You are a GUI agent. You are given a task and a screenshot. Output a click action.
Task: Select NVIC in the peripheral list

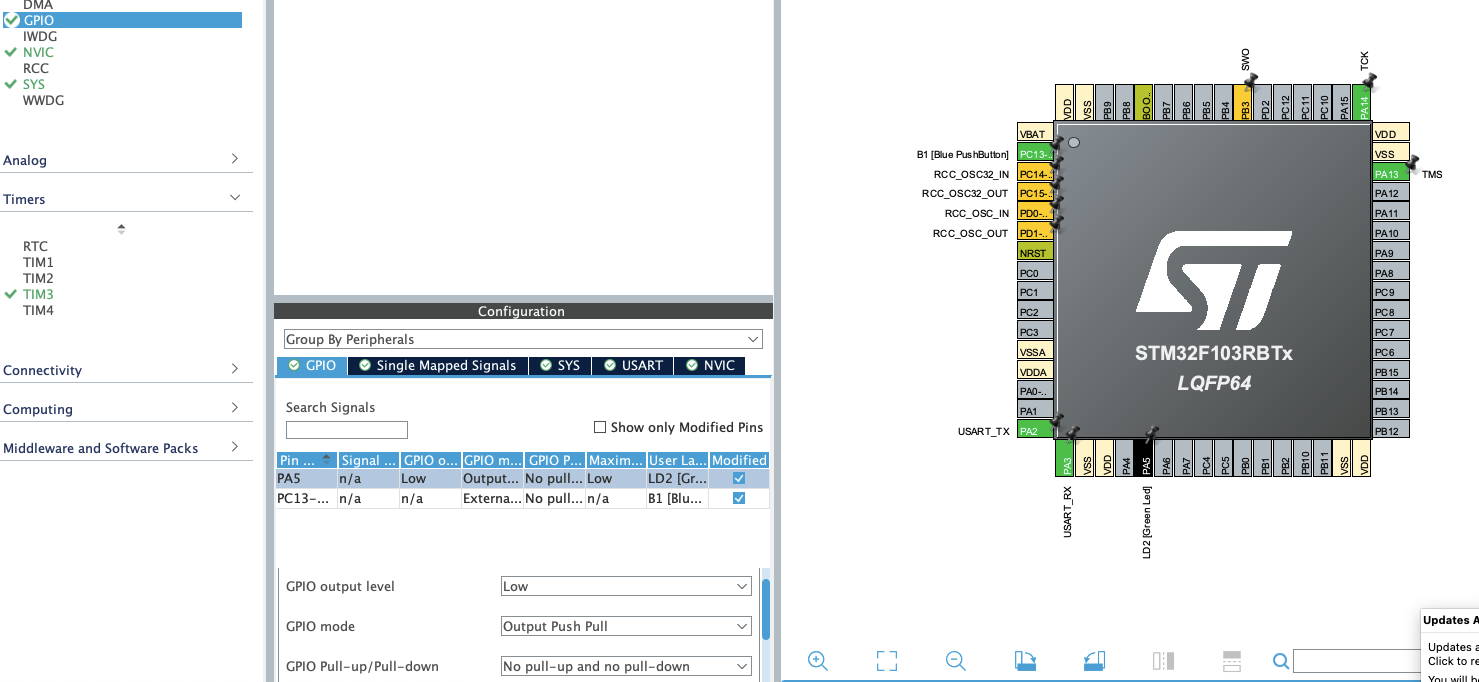[x=38, y=52]
